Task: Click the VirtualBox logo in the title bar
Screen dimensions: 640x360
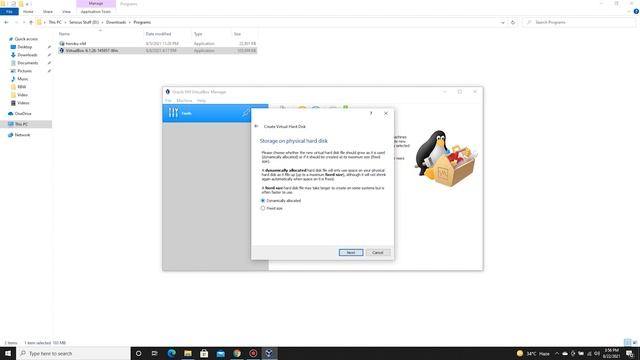Action: (x=167, y=92)
